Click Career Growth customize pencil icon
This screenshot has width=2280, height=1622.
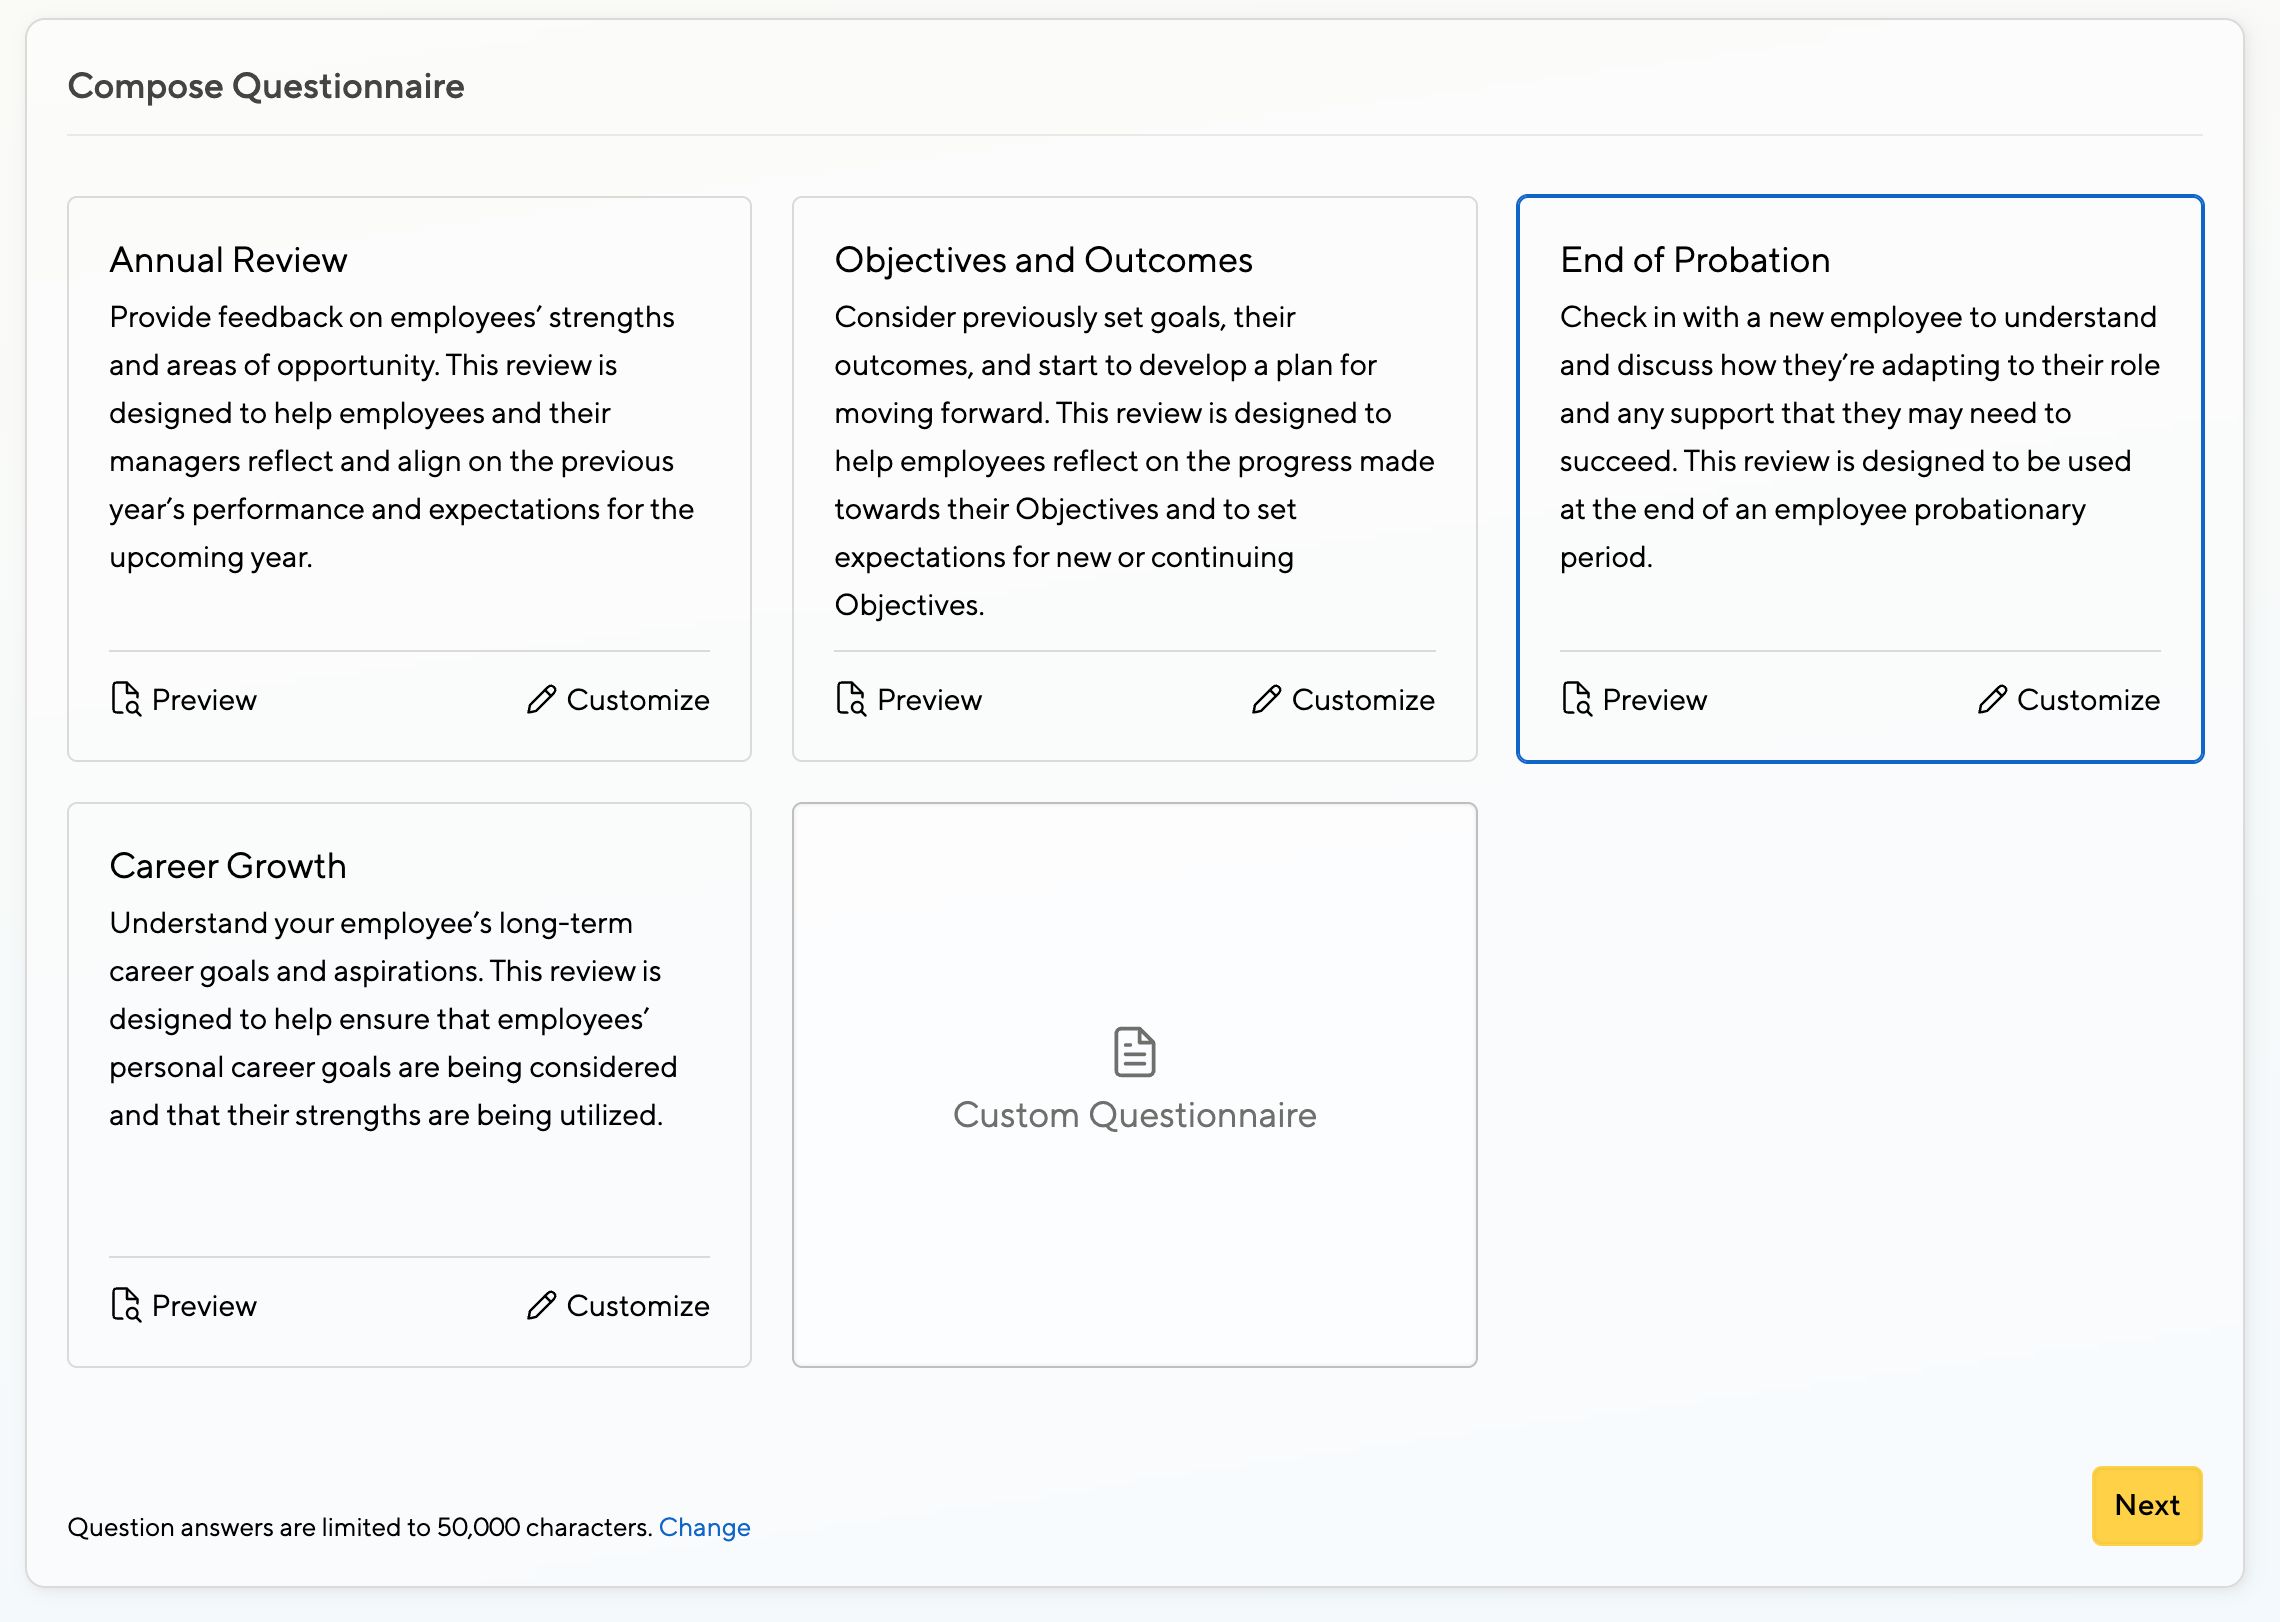click(x=541, y=1305)
